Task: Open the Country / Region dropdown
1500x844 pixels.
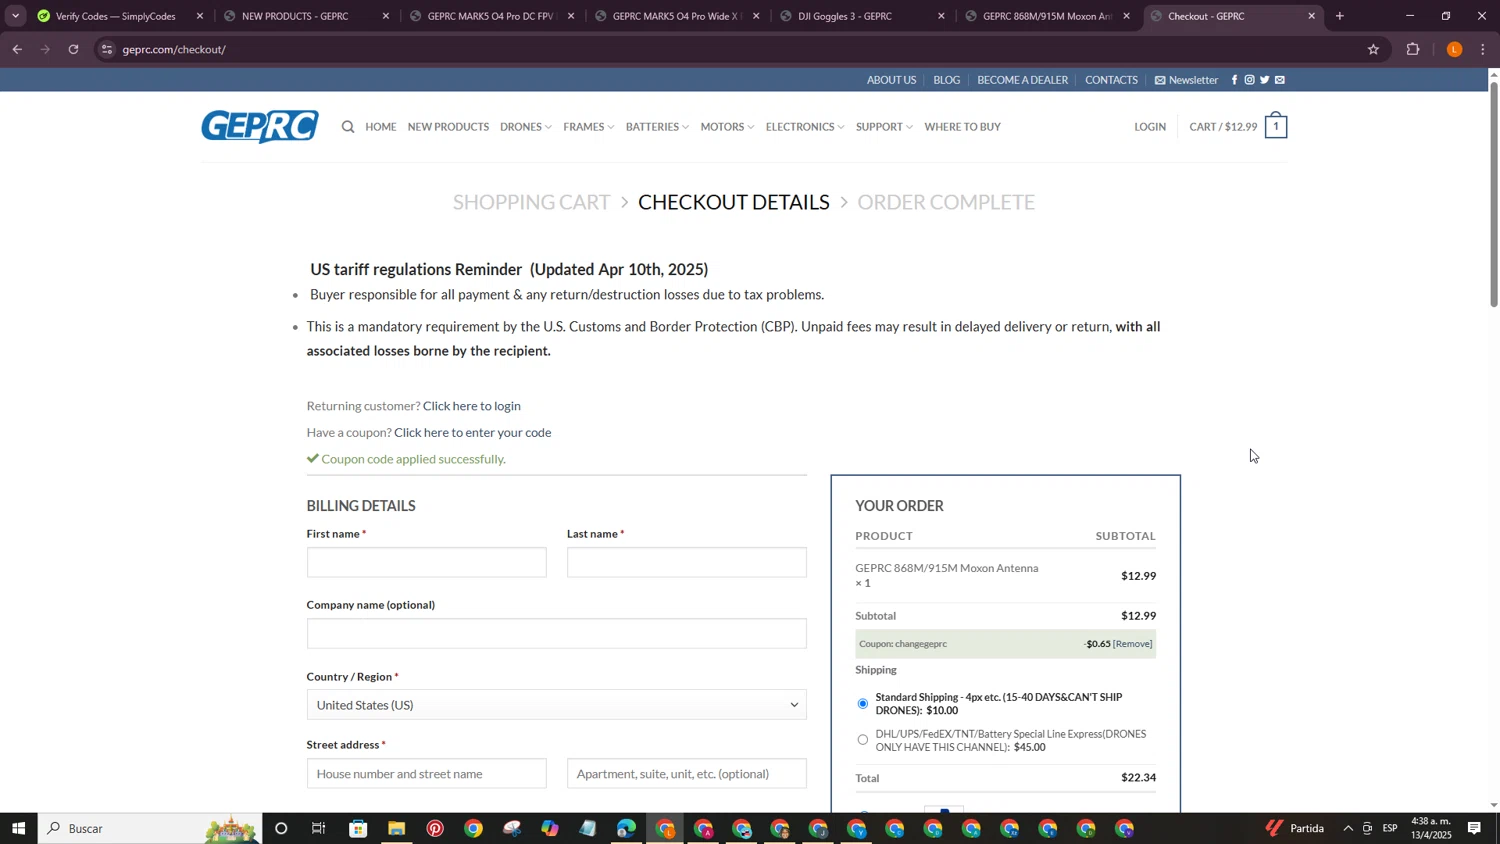Action: [x=556, y=705]
